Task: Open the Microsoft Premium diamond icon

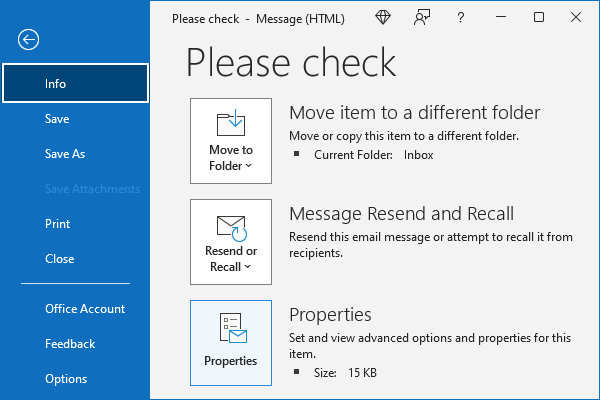Action: click(383, 17)
